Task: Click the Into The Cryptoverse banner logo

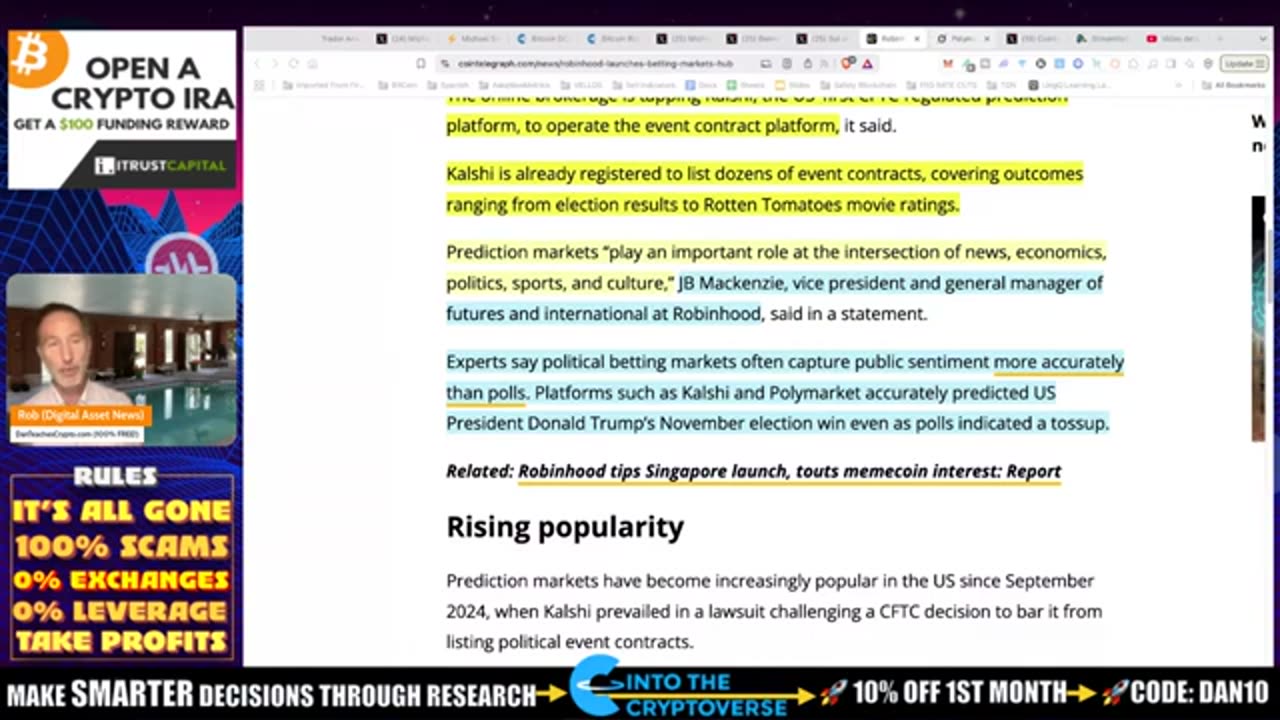Action: pyautogui.click(x=692, y=692)
